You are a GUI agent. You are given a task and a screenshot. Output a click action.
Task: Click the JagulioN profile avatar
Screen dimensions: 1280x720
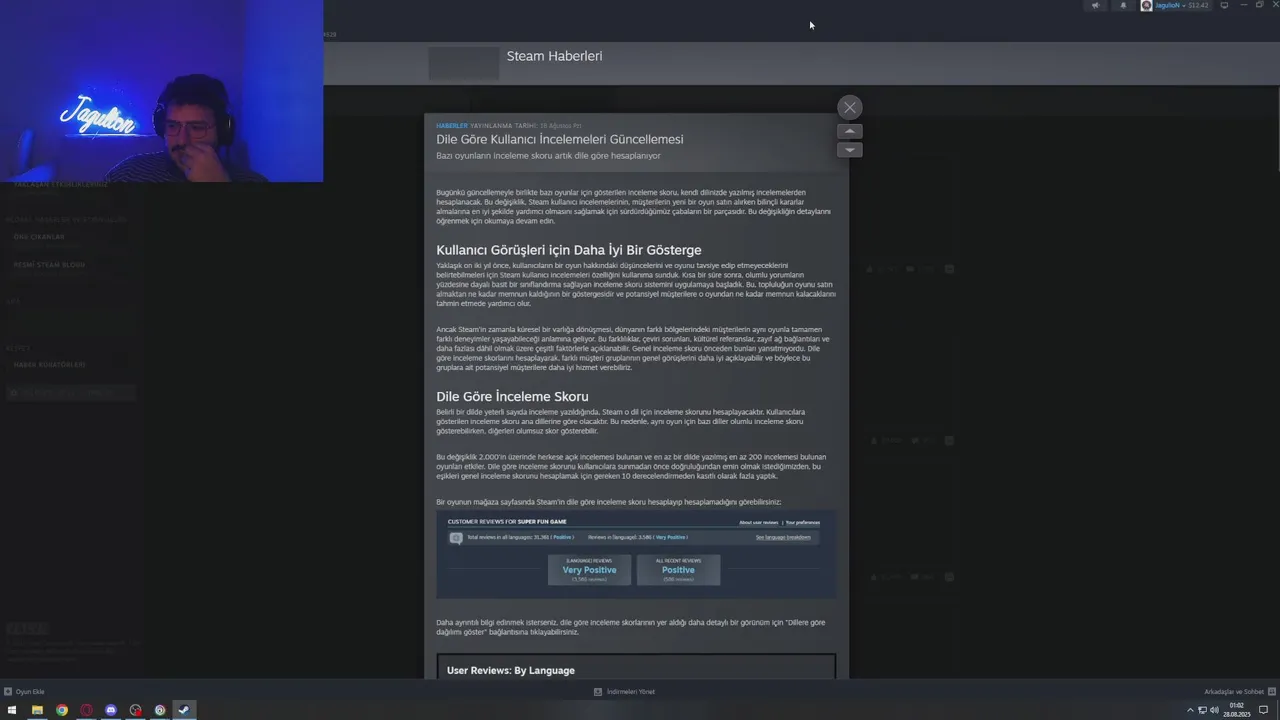[1146, 5]
